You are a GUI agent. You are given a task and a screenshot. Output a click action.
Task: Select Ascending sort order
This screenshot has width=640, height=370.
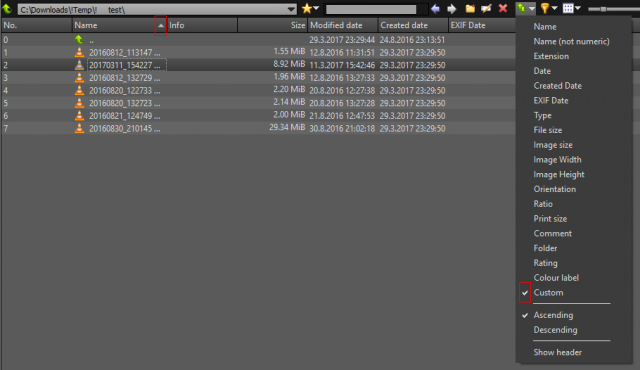click(553, 315)
